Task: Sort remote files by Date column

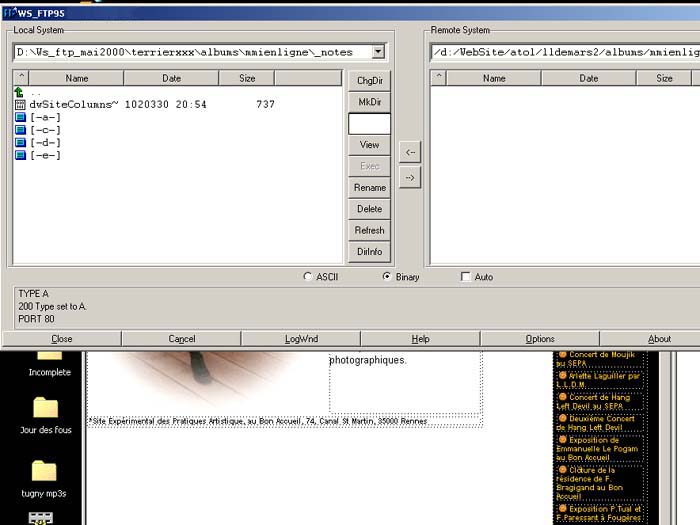Action: pyautogui.click(x=588, y=78)
